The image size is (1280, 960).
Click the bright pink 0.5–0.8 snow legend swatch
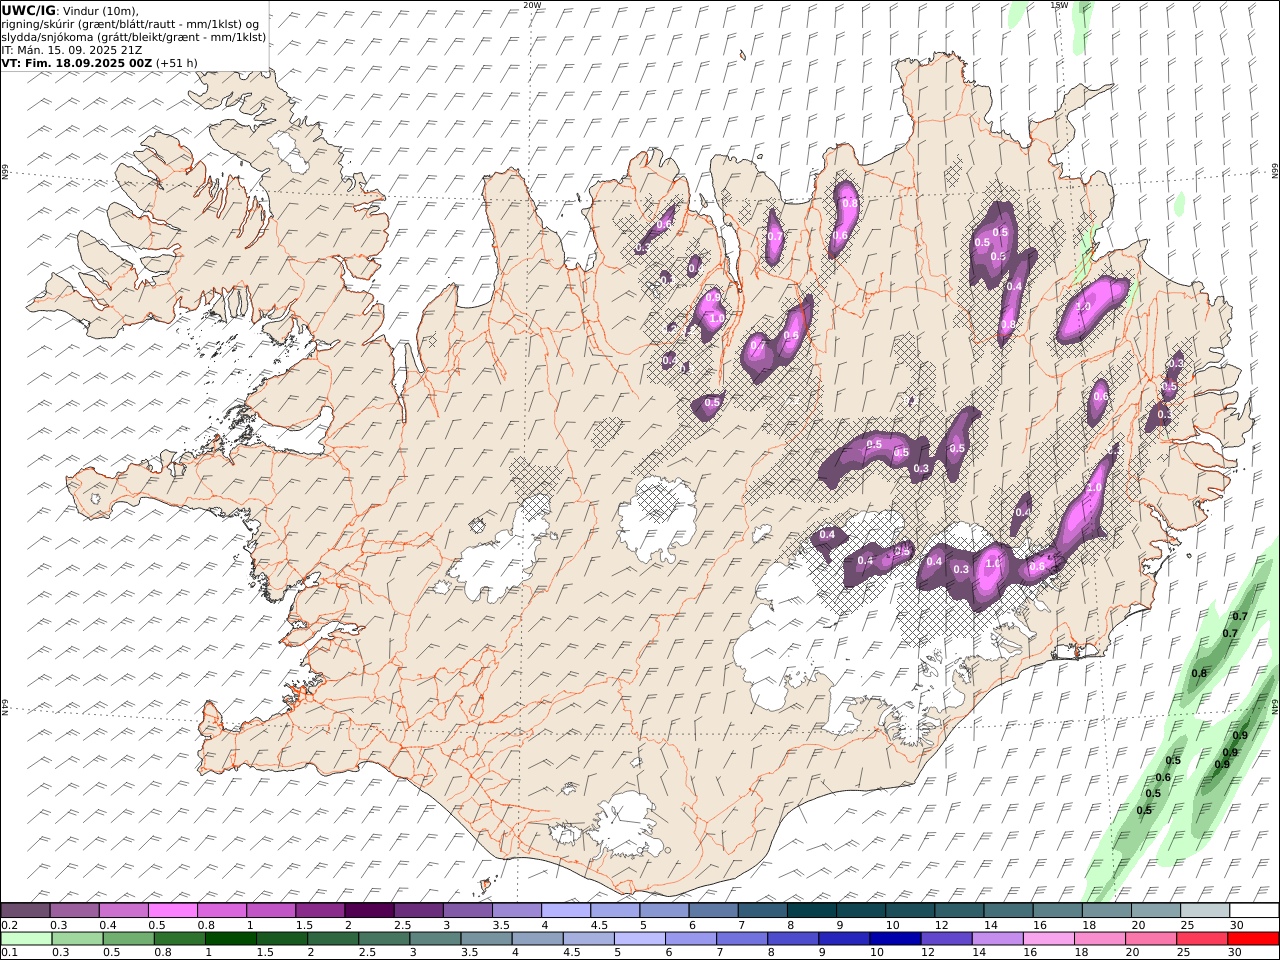click(x=173, y=911)
